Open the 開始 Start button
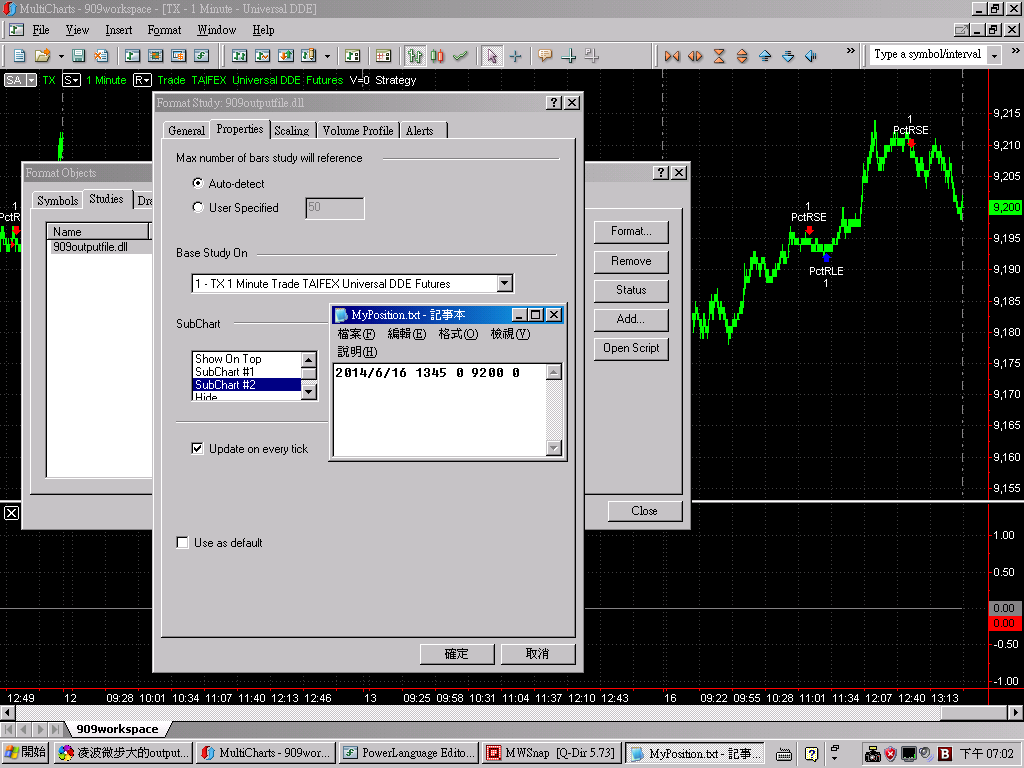1024x768 pixels. [25, 752]
